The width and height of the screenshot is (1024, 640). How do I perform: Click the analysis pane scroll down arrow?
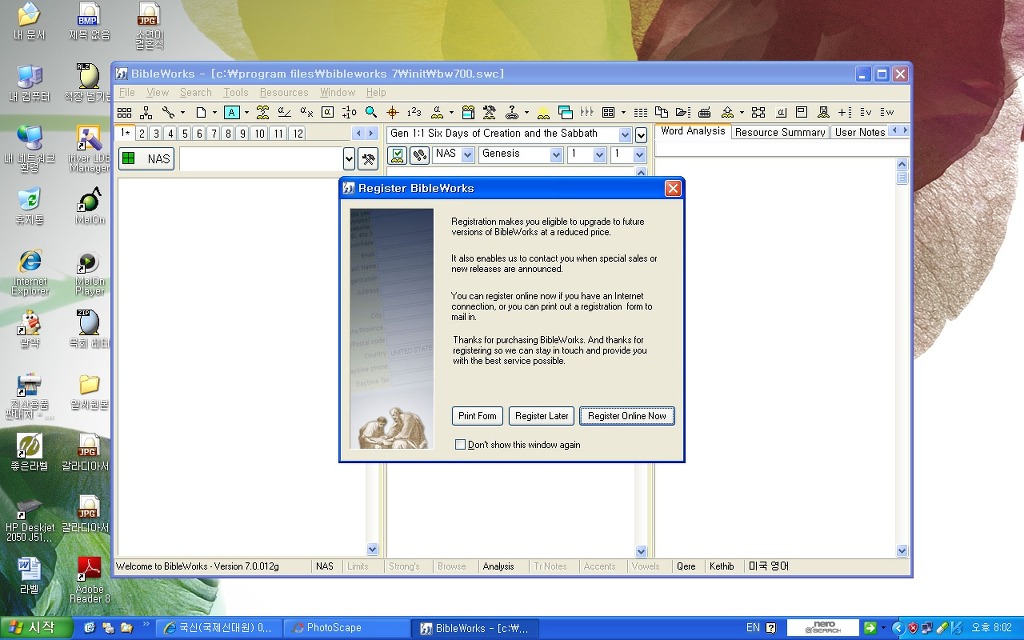pyautogui.click(x=902, y=550)
